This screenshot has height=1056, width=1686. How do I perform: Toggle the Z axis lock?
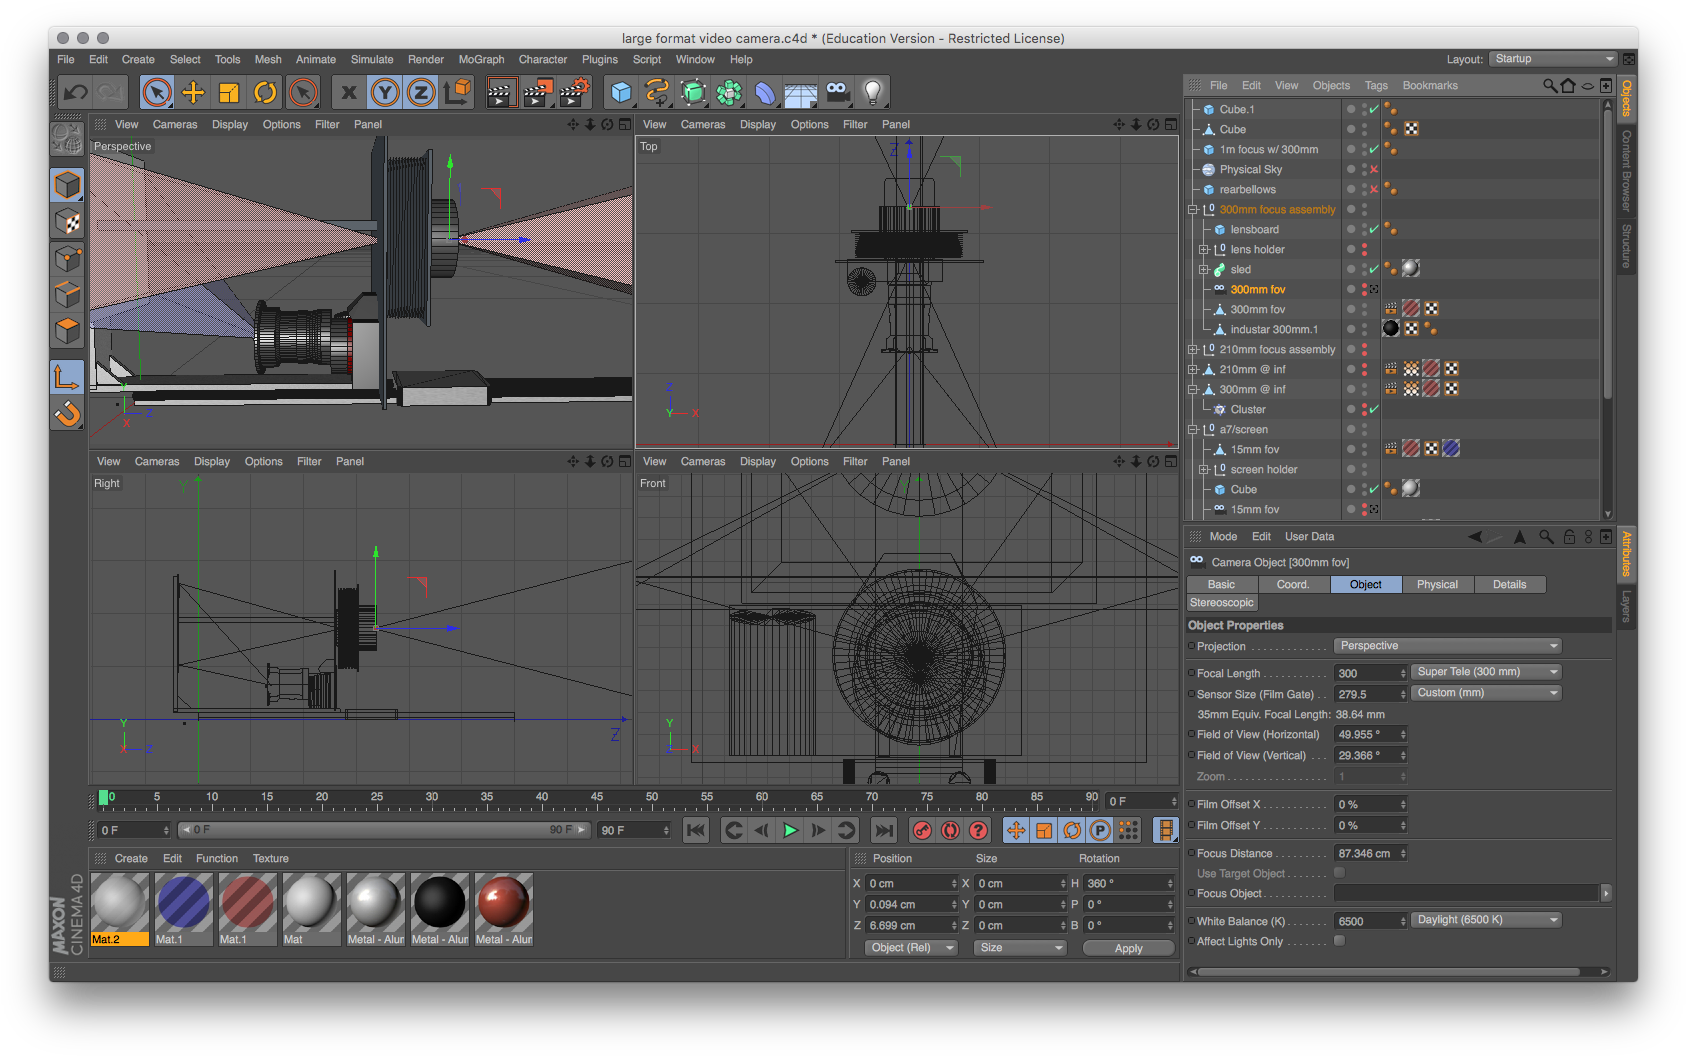[x=421, y=93]
